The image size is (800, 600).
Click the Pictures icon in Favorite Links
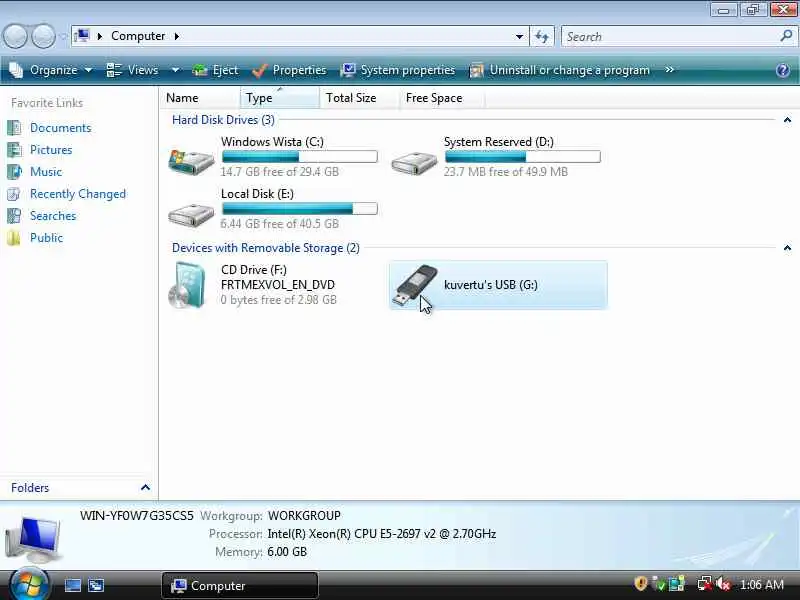click(14, 149)
